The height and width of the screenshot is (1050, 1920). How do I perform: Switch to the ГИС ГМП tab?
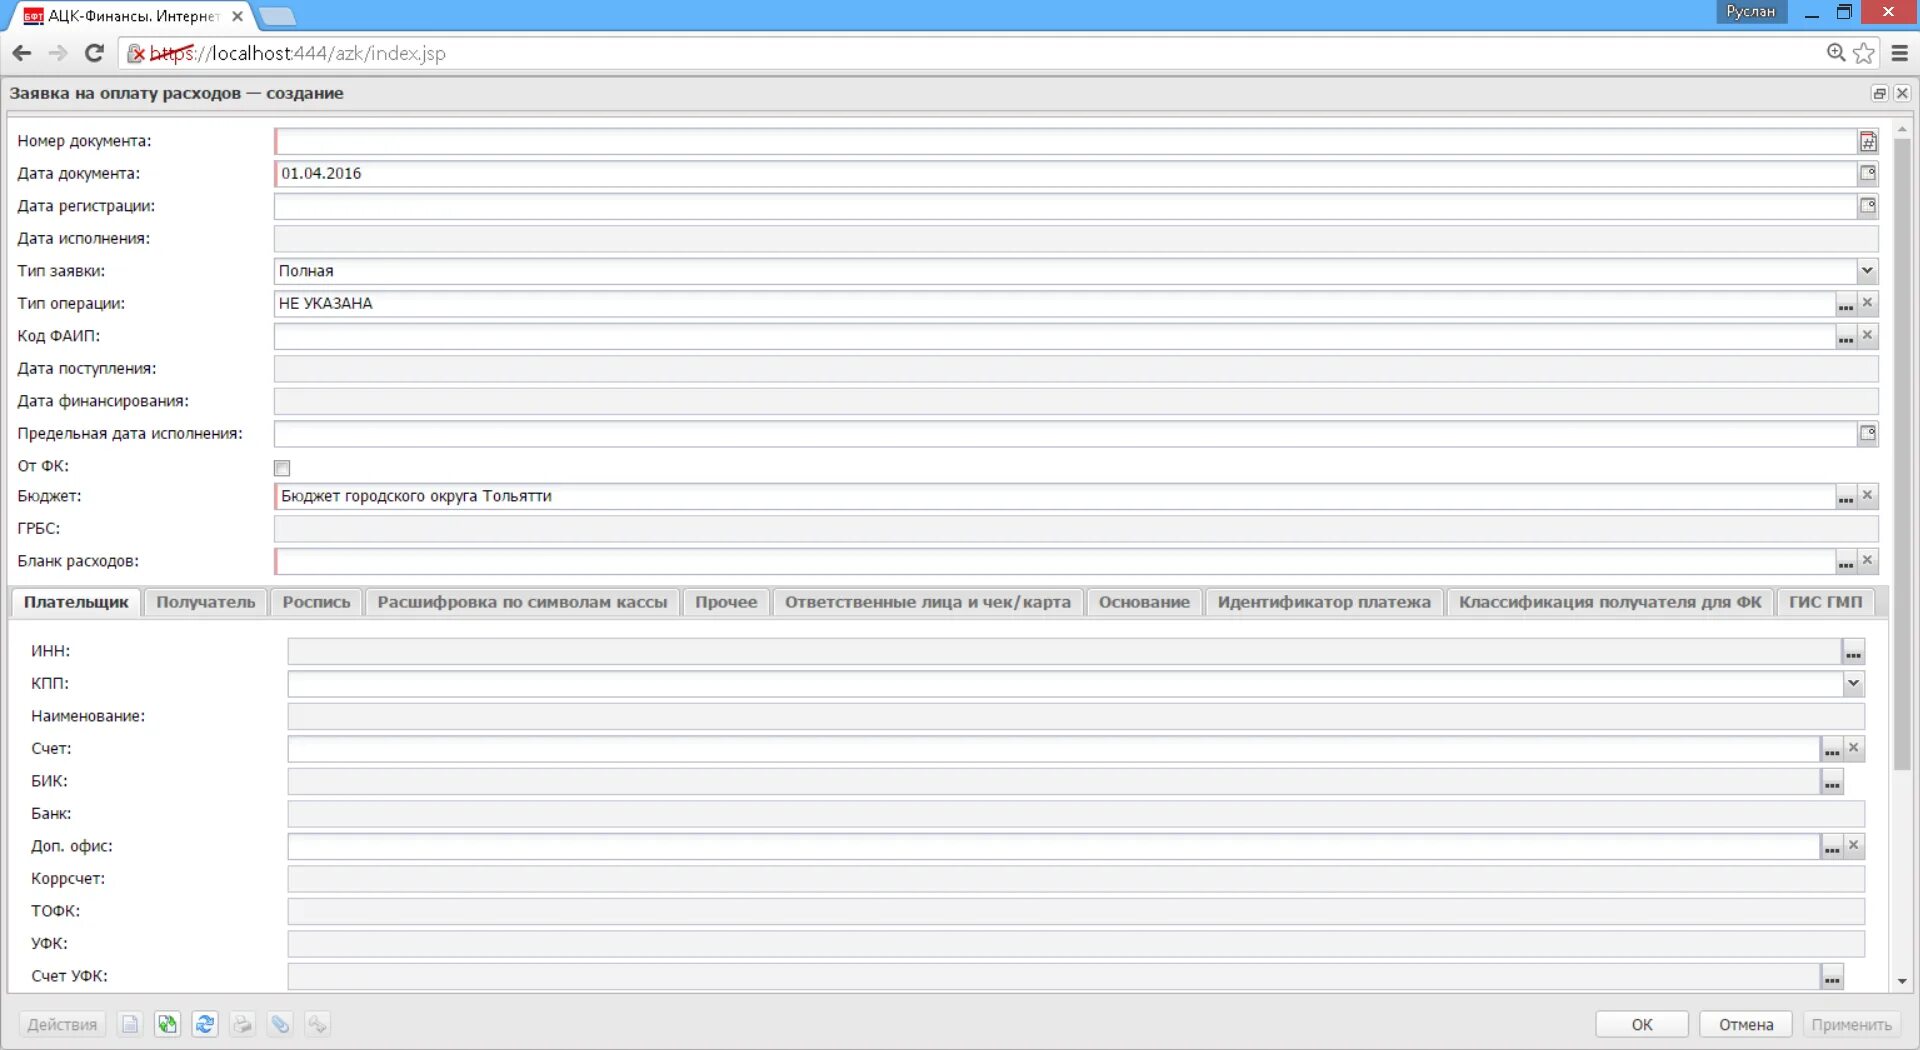(1825, 602)
